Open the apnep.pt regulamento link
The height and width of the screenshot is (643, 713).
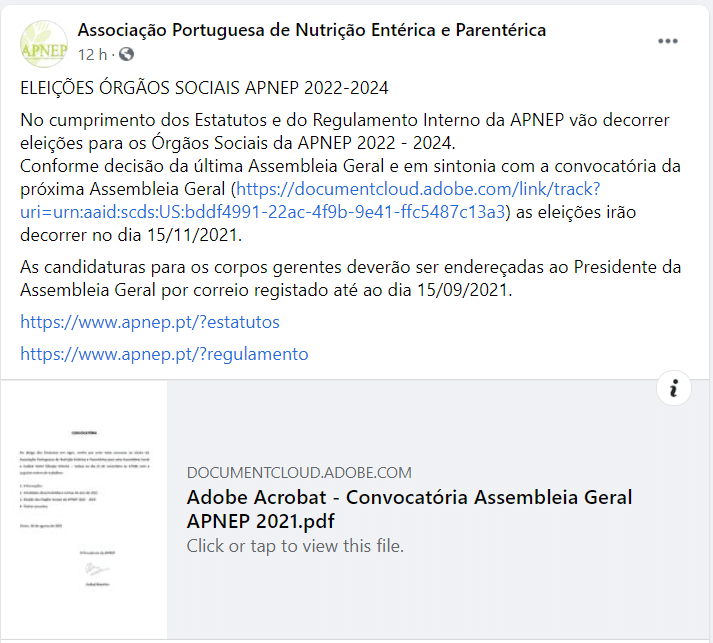[164, 354]
